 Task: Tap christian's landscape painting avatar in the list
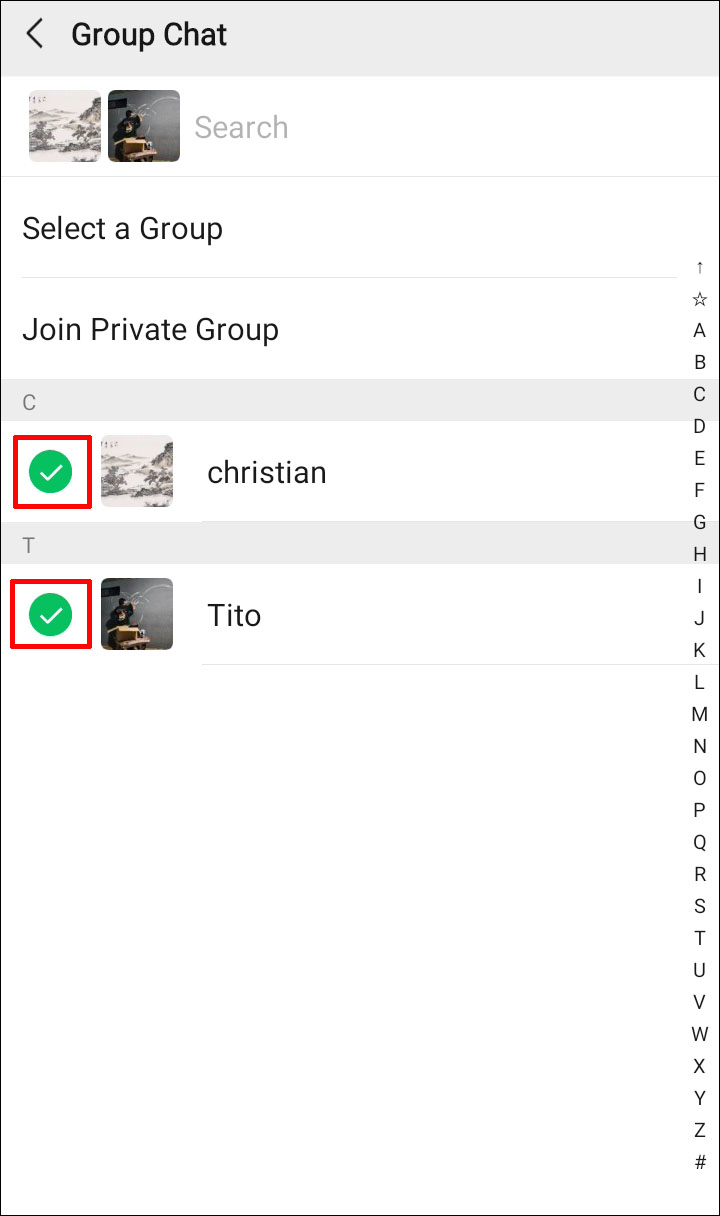(137, 472)
